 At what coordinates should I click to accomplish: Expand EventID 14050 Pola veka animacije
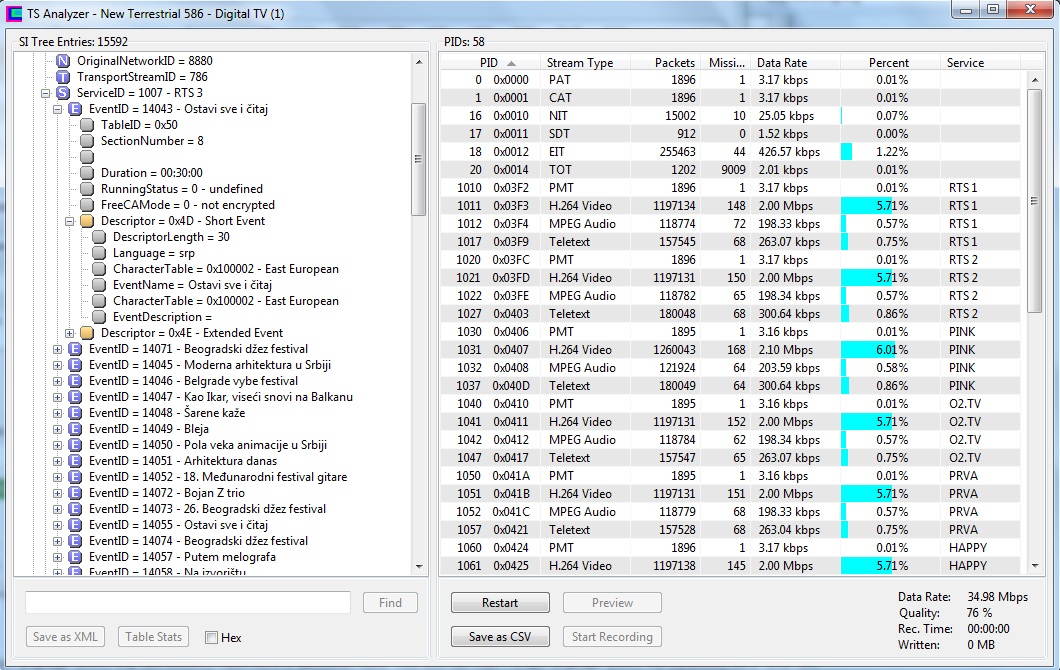pyautogui.click(x=57, y=446)
